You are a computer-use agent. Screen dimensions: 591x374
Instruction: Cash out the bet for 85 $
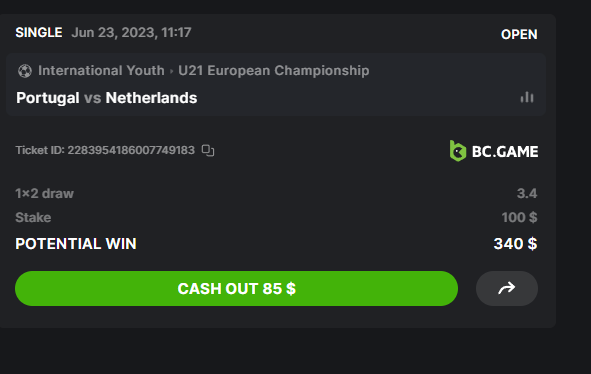click(236, 288)
